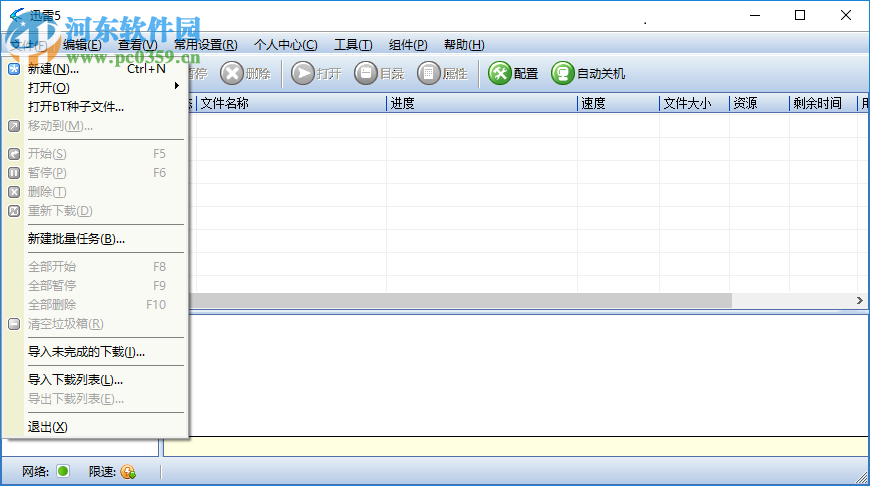Screen dimensions: 870x486
Task: Click the toolbar 目录 folder icon
Action: click(366, 73)
